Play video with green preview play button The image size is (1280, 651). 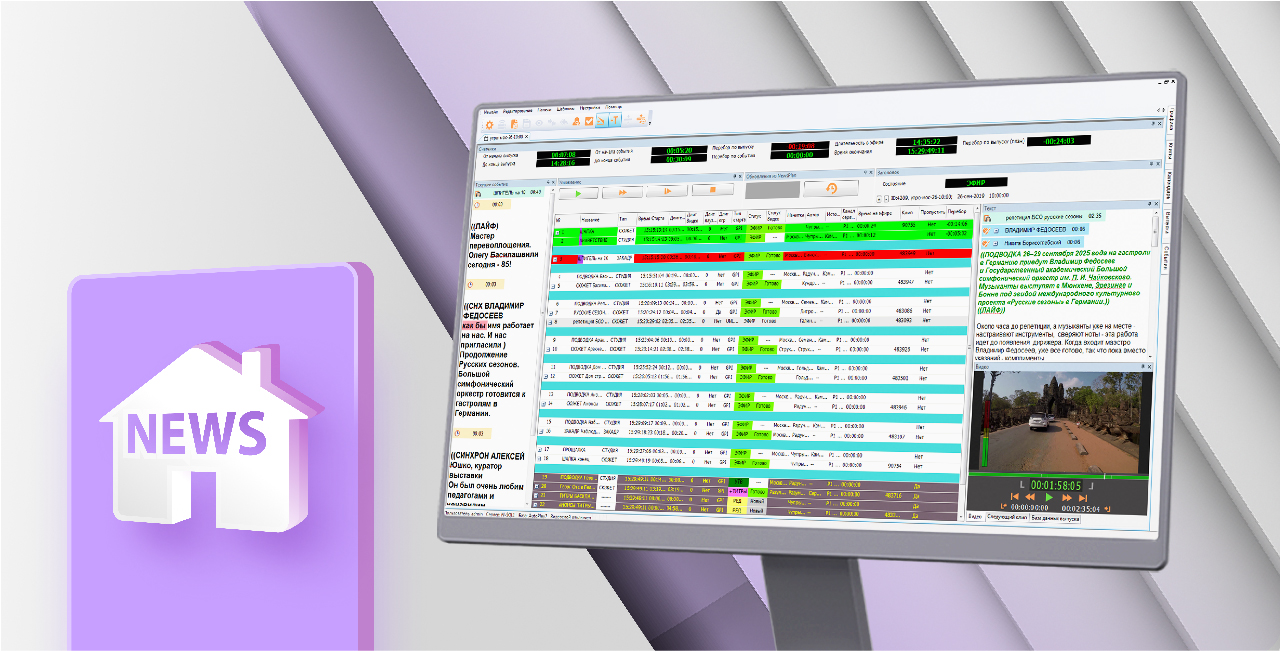click(x=1049, y=496)
